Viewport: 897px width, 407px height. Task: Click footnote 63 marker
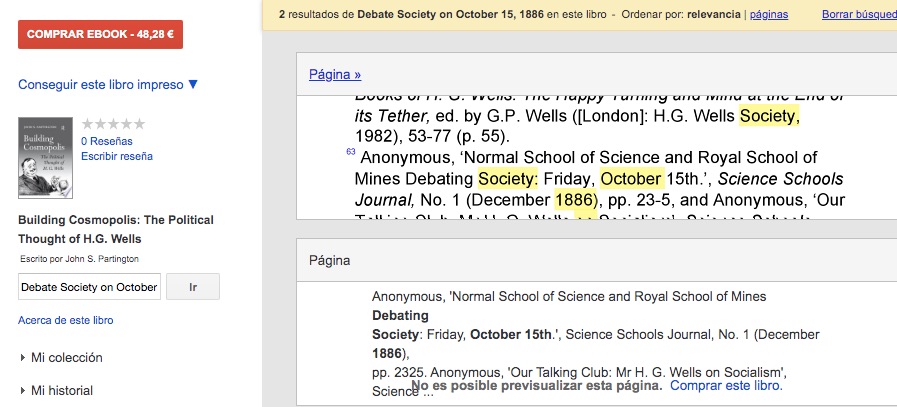pyautogui.click(x=350, y=151)
